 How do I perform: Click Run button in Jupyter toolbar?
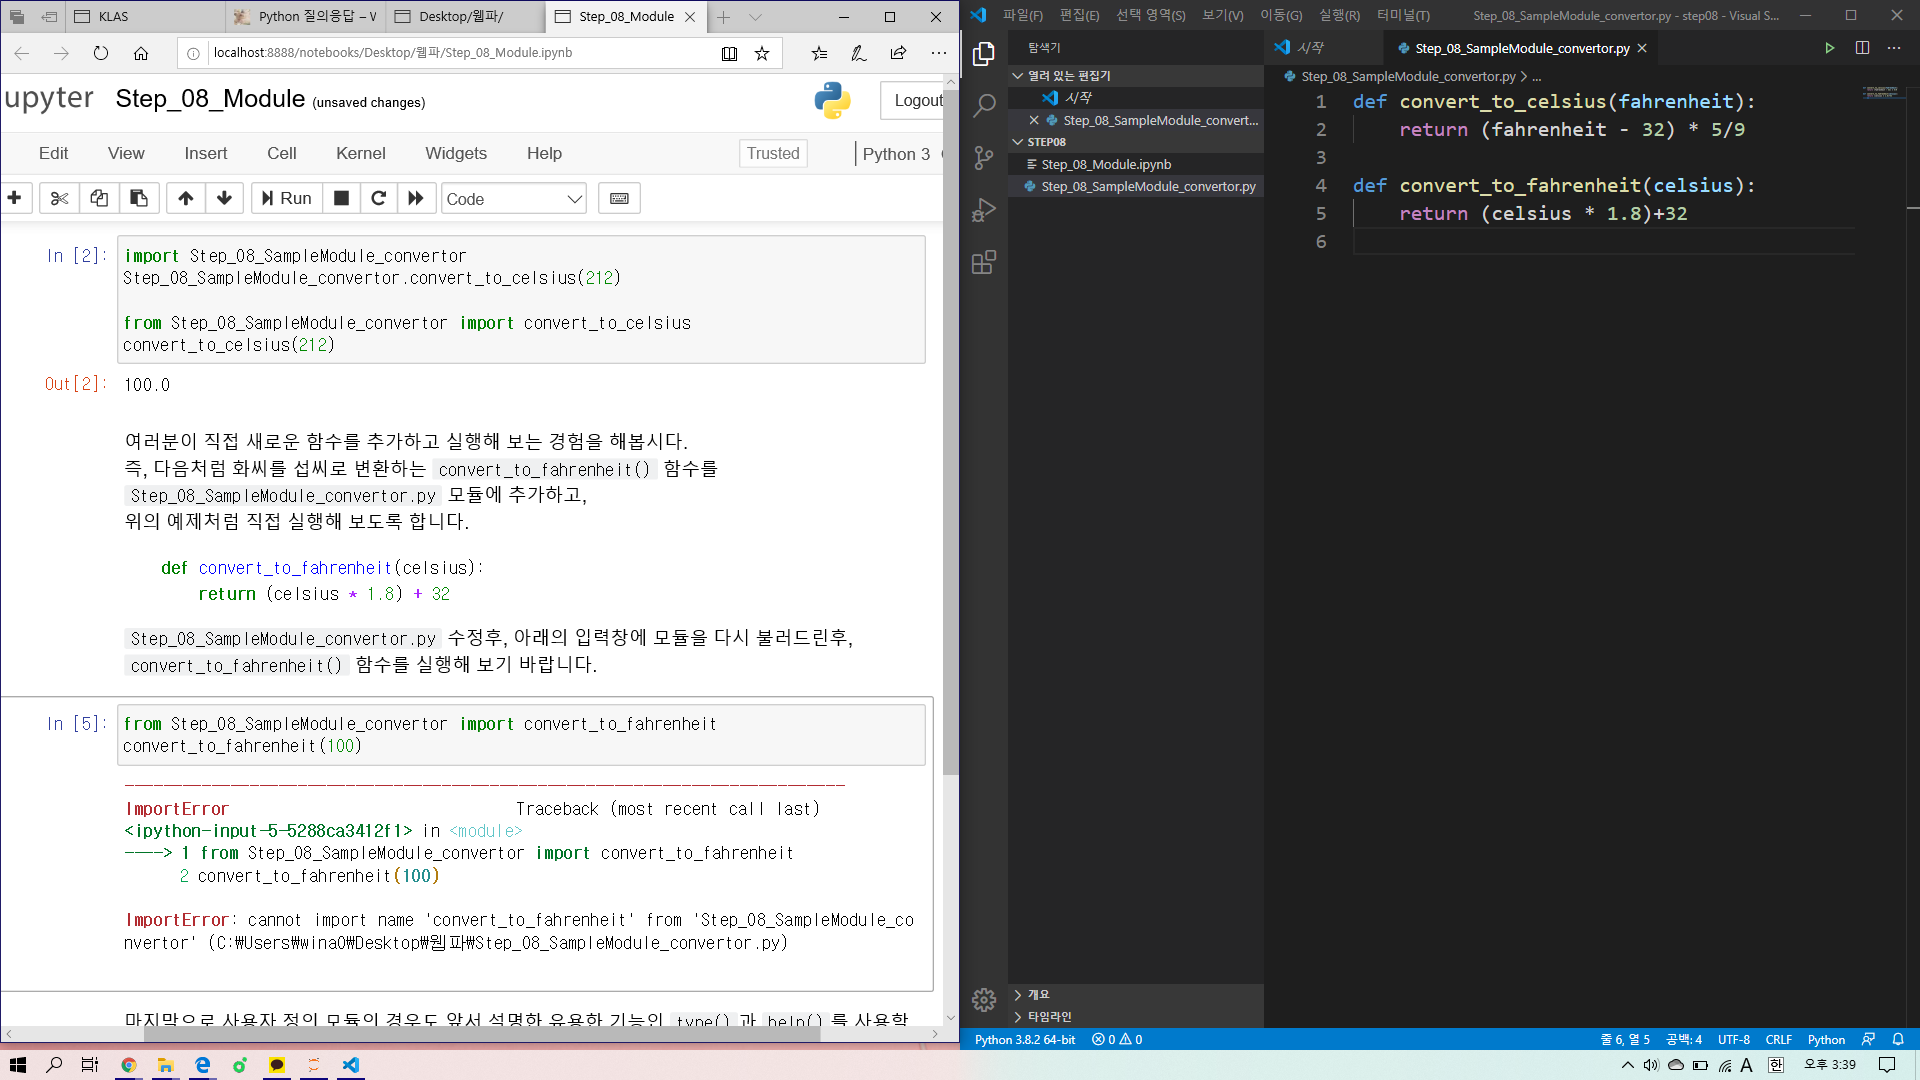point(286,198)
